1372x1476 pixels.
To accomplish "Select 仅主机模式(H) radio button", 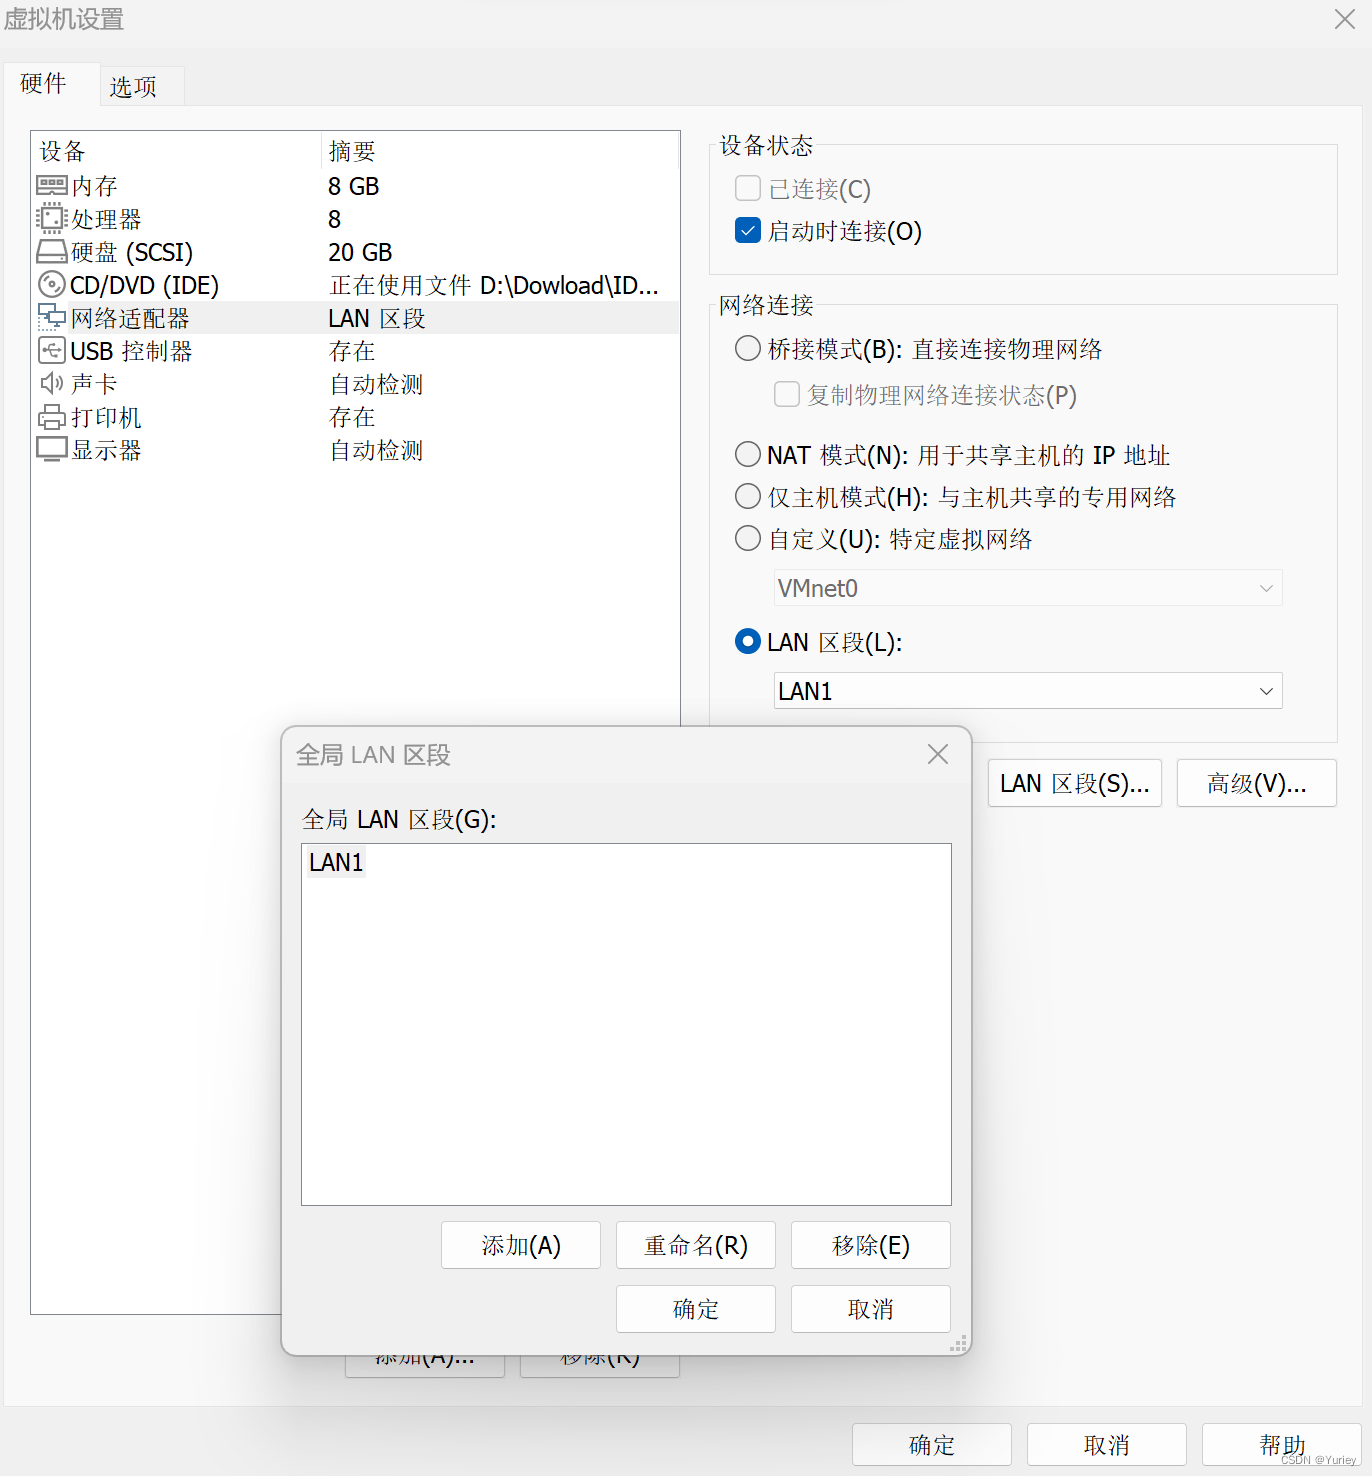I will point(748,497).
